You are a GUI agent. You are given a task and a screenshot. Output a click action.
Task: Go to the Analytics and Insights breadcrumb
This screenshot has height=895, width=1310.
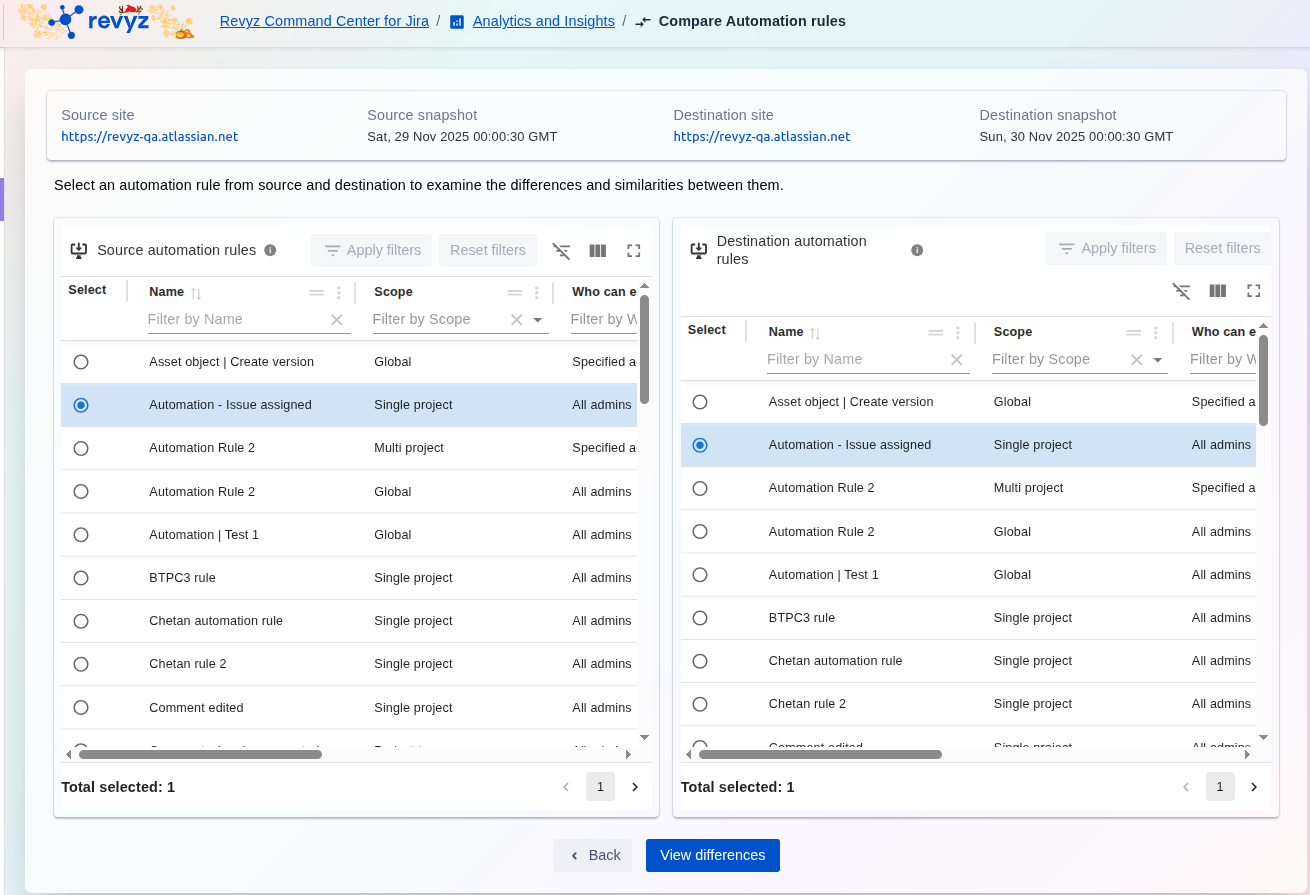(543, 21)
